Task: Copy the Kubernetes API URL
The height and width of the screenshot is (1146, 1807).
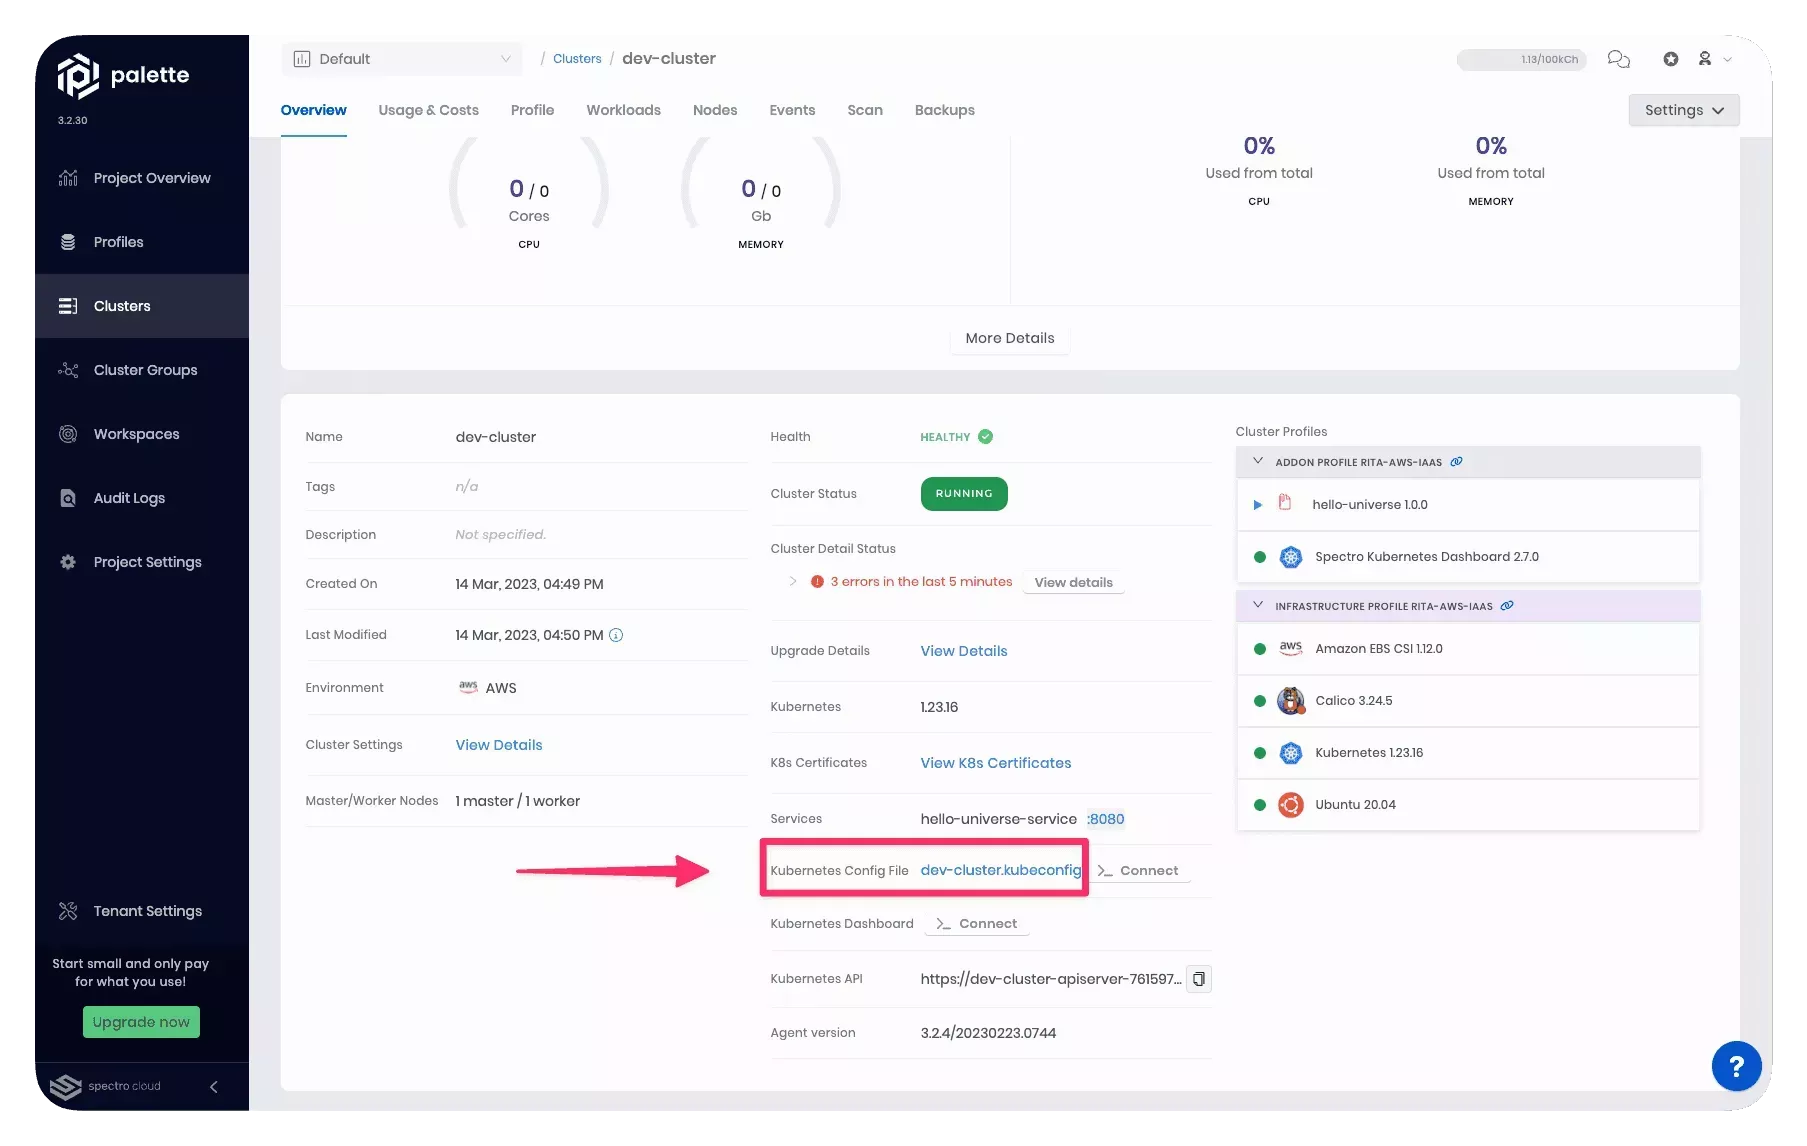Action: point(1198,979)
